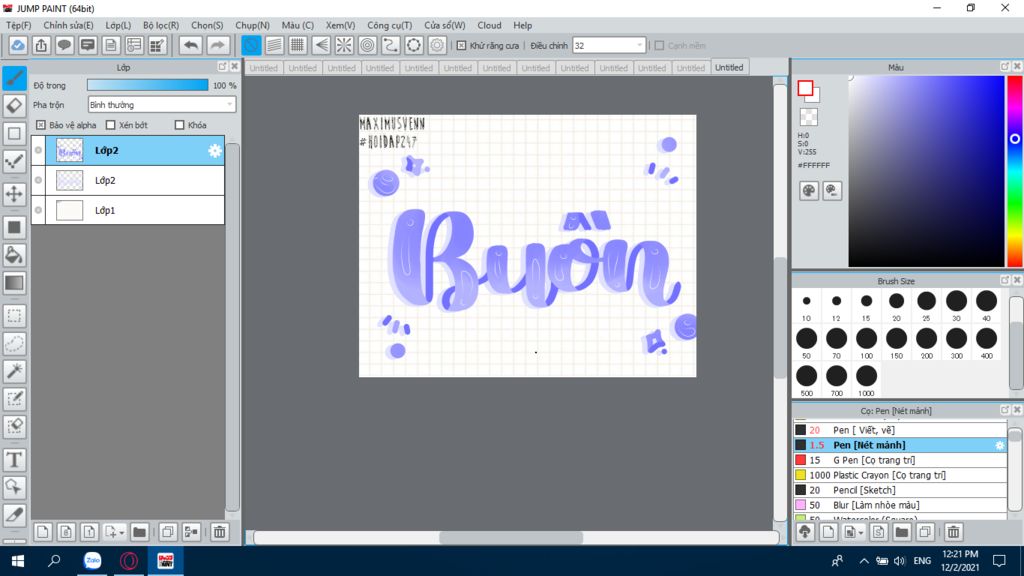This screenshot has height=576, width=1024.
Task: Click the horizontal canvas scrollbar
Action: (512, 537)
